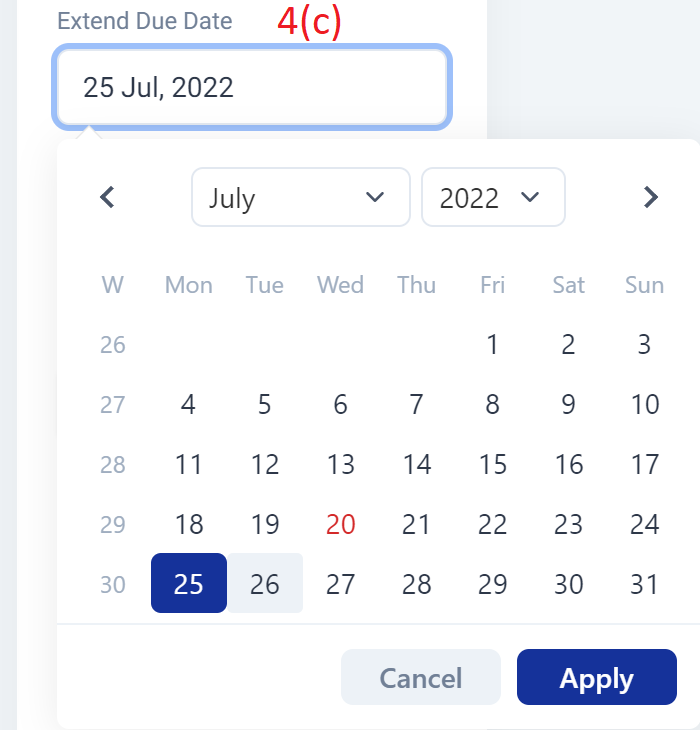700x730 pixels.
Task: Cancel the date selection
Action: point(421,677)
